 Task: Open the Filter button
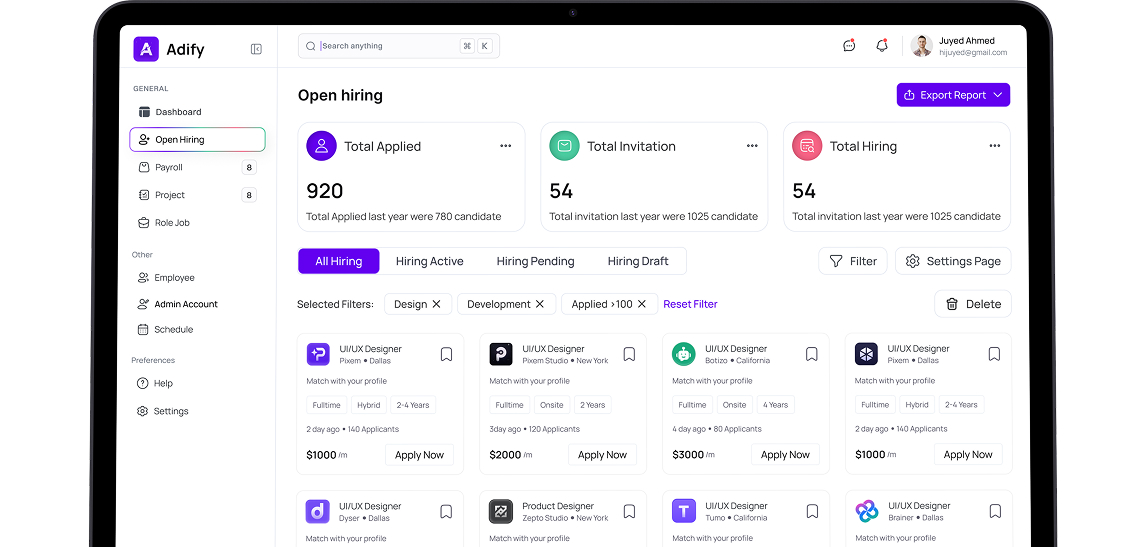pyautogui.click(x=852, y=261)
